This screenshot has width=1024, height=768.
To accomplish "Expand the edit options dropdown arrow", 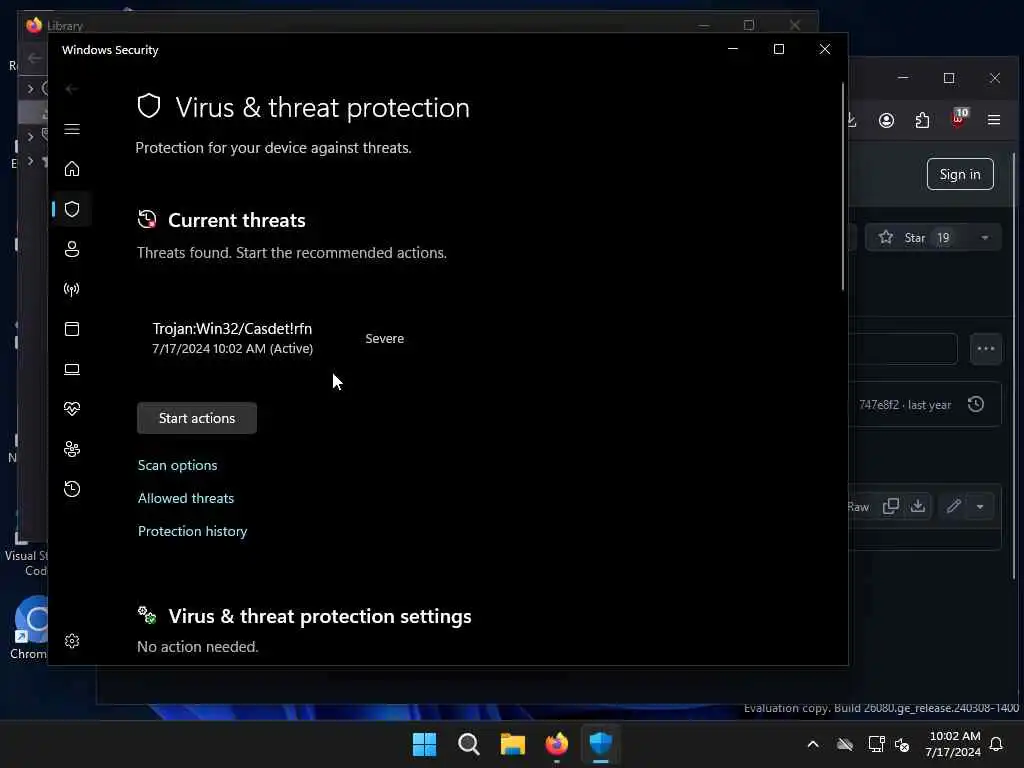I will [980, 506].
